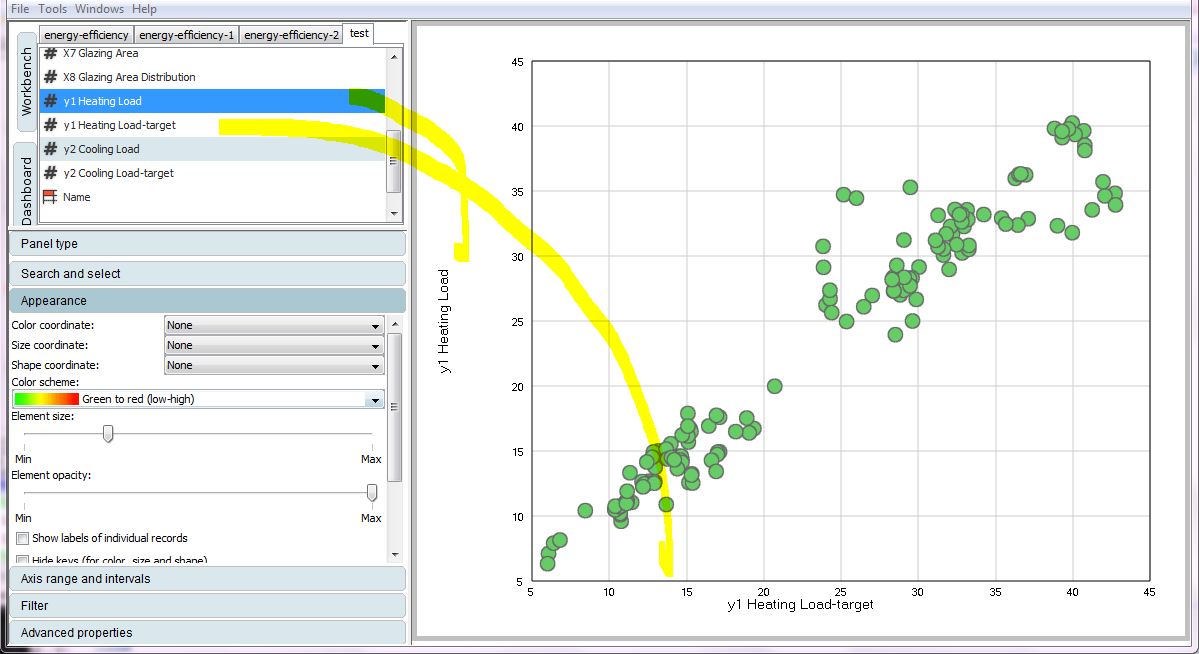1199x654 pixels.
Task: Click the variable list scroll-down arrow
Action: coord(394,212)
